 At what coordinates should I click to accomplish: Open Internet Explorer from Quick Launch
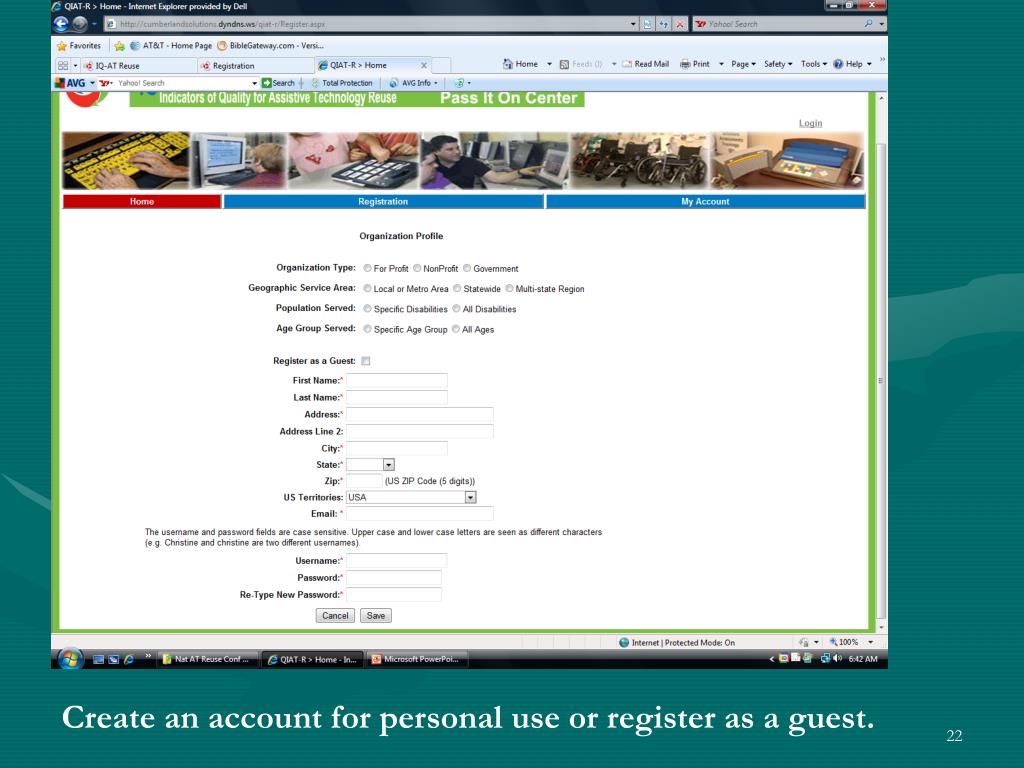(x=129, y=660)
